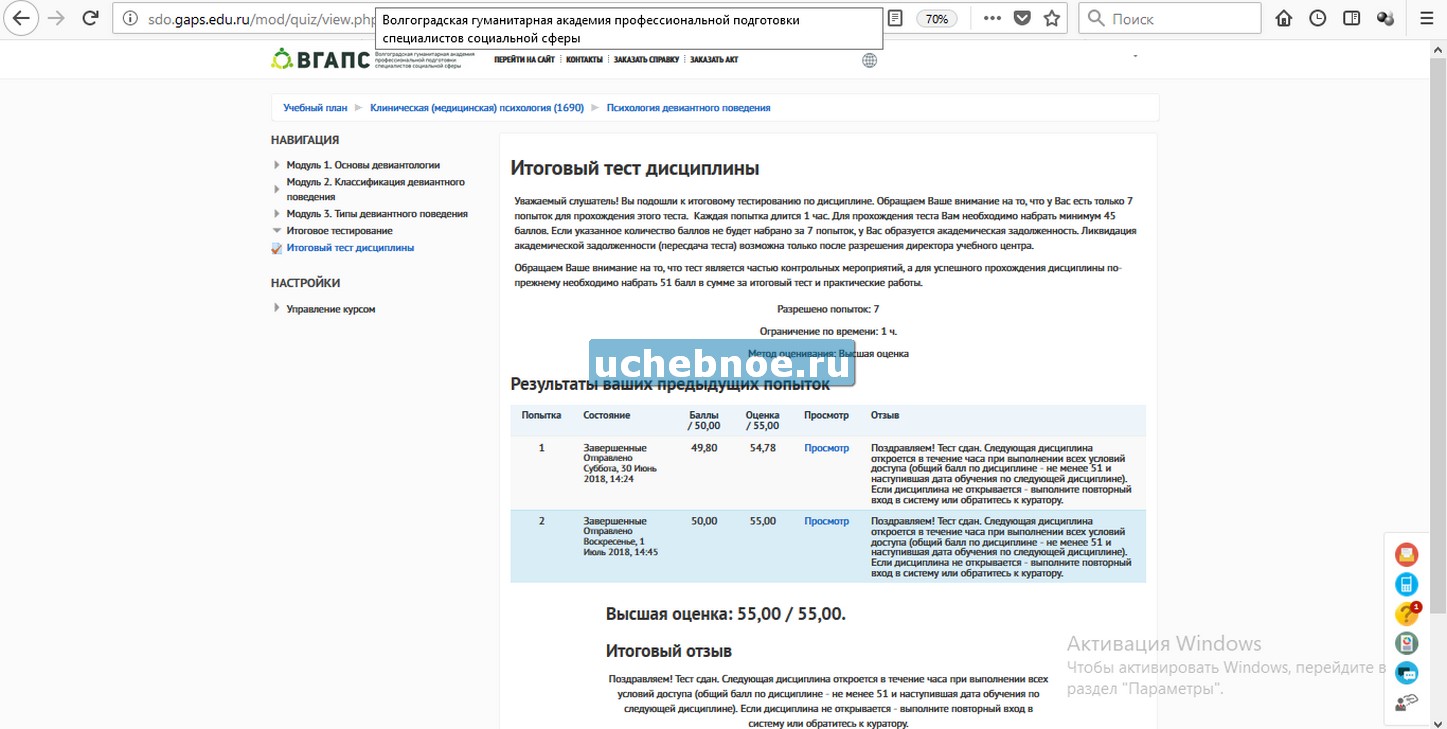
Task: Click the browser forward arrow
Action: pyautogui.click(x=56, y=18)
